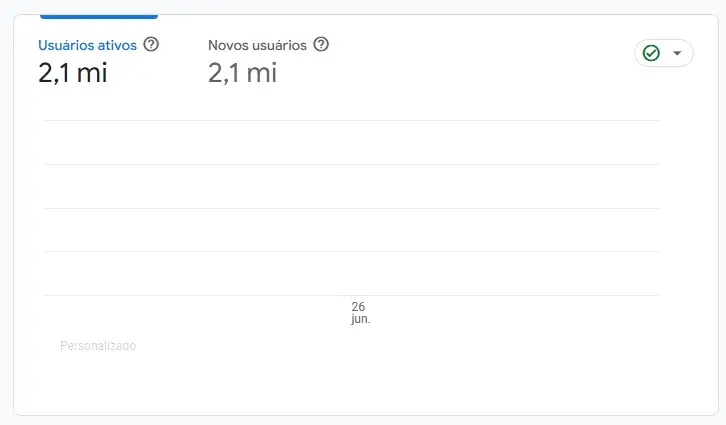This screenshot has height=425, width=726.
Task: Click the blue active tab indicator bar
Action: coord(98,16)
